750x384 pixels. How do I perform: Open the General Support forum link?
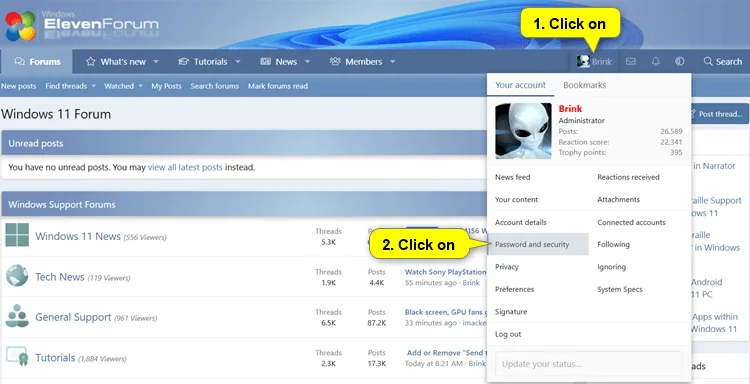tap(73, 318)
